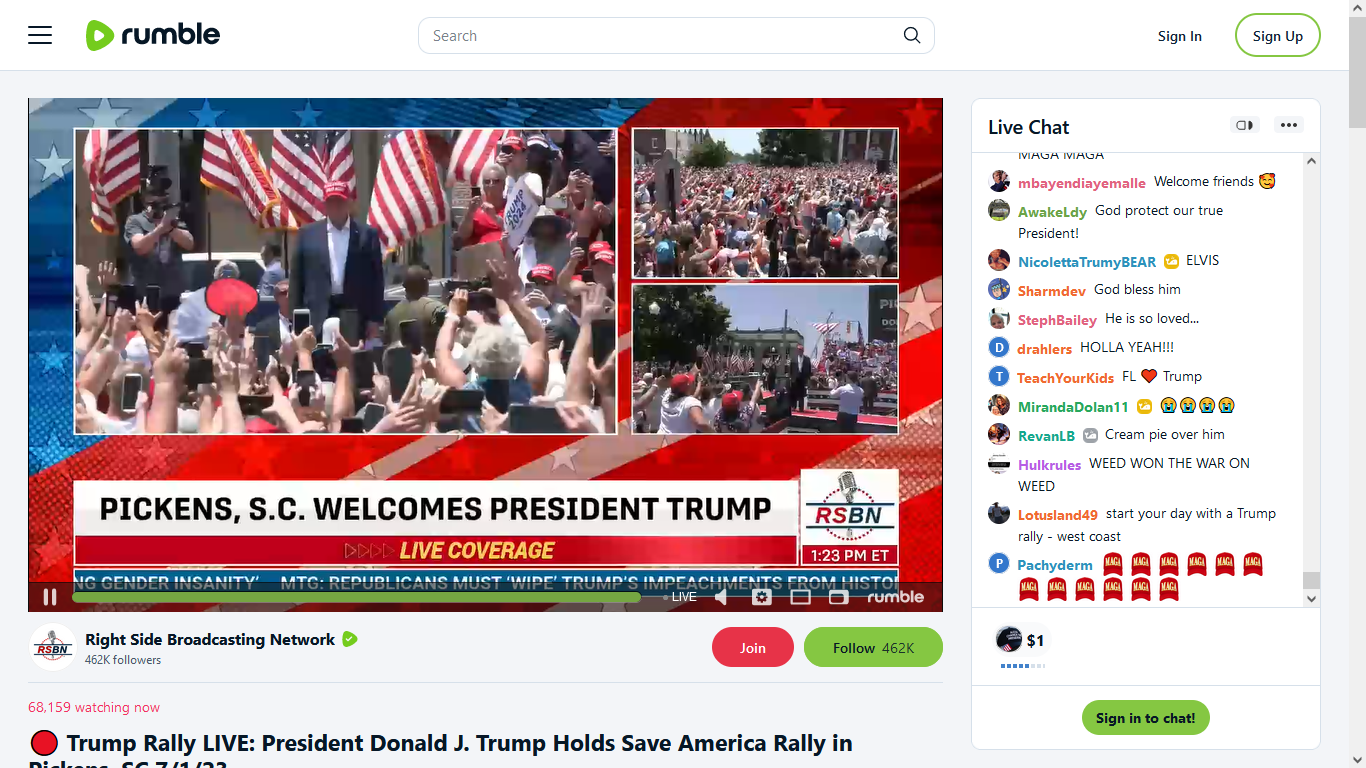This screenshot has height=768, width=1366.
Task: Click username StephBailey in chat
Action: coord(1057,320)
